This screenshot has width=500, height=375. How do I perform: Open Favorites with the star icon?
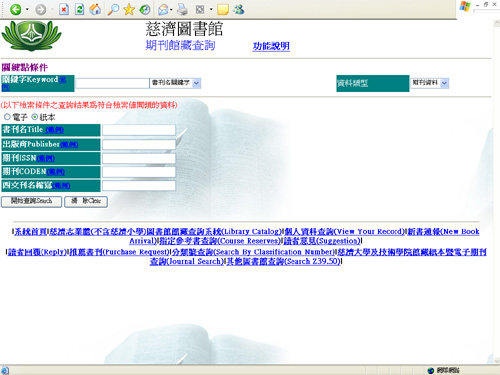point(129,9)
